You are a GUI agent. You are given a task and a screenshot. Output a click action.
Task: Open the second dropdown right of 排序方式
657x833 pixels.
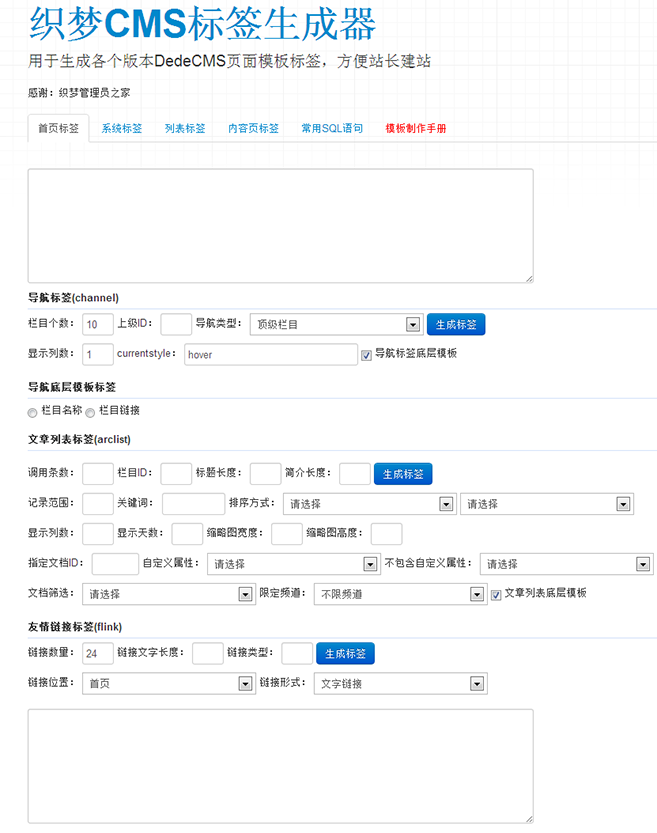coord(547,504)
